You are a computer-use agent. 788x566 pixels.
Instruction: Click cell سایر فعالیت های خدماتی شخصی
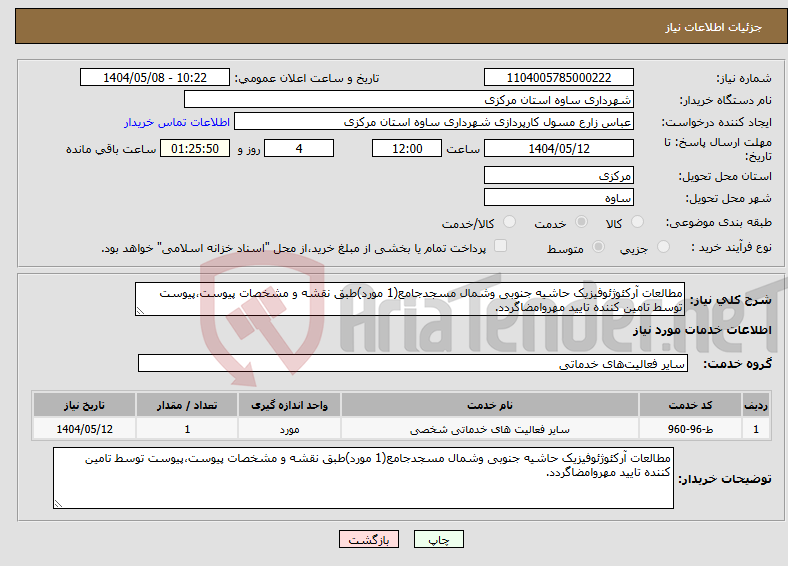click(x=489, y=429)
